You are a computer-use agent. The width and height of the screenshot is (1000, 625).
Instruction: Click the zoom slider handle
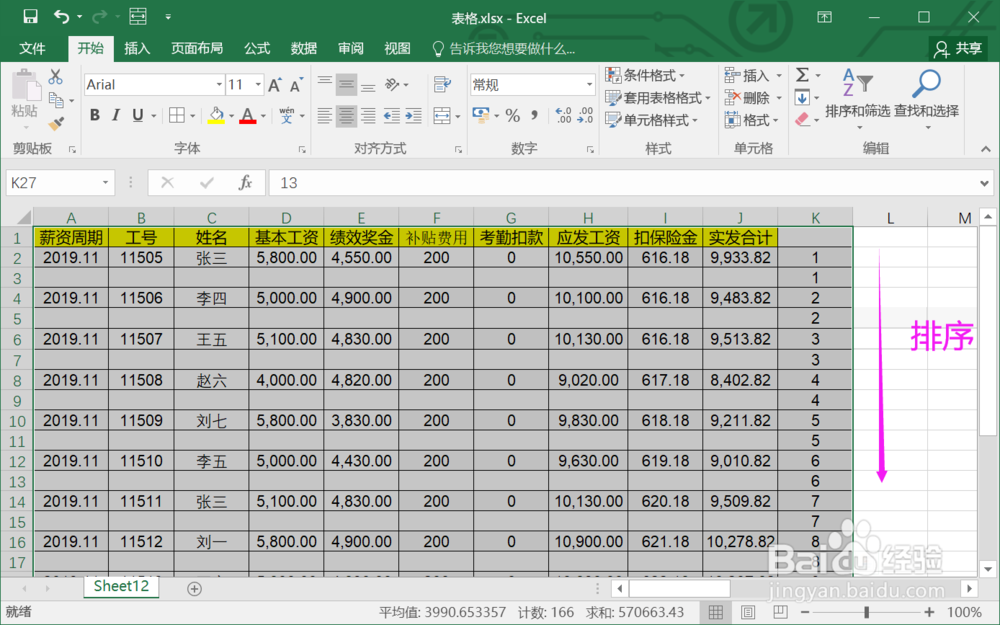point(866,612)
